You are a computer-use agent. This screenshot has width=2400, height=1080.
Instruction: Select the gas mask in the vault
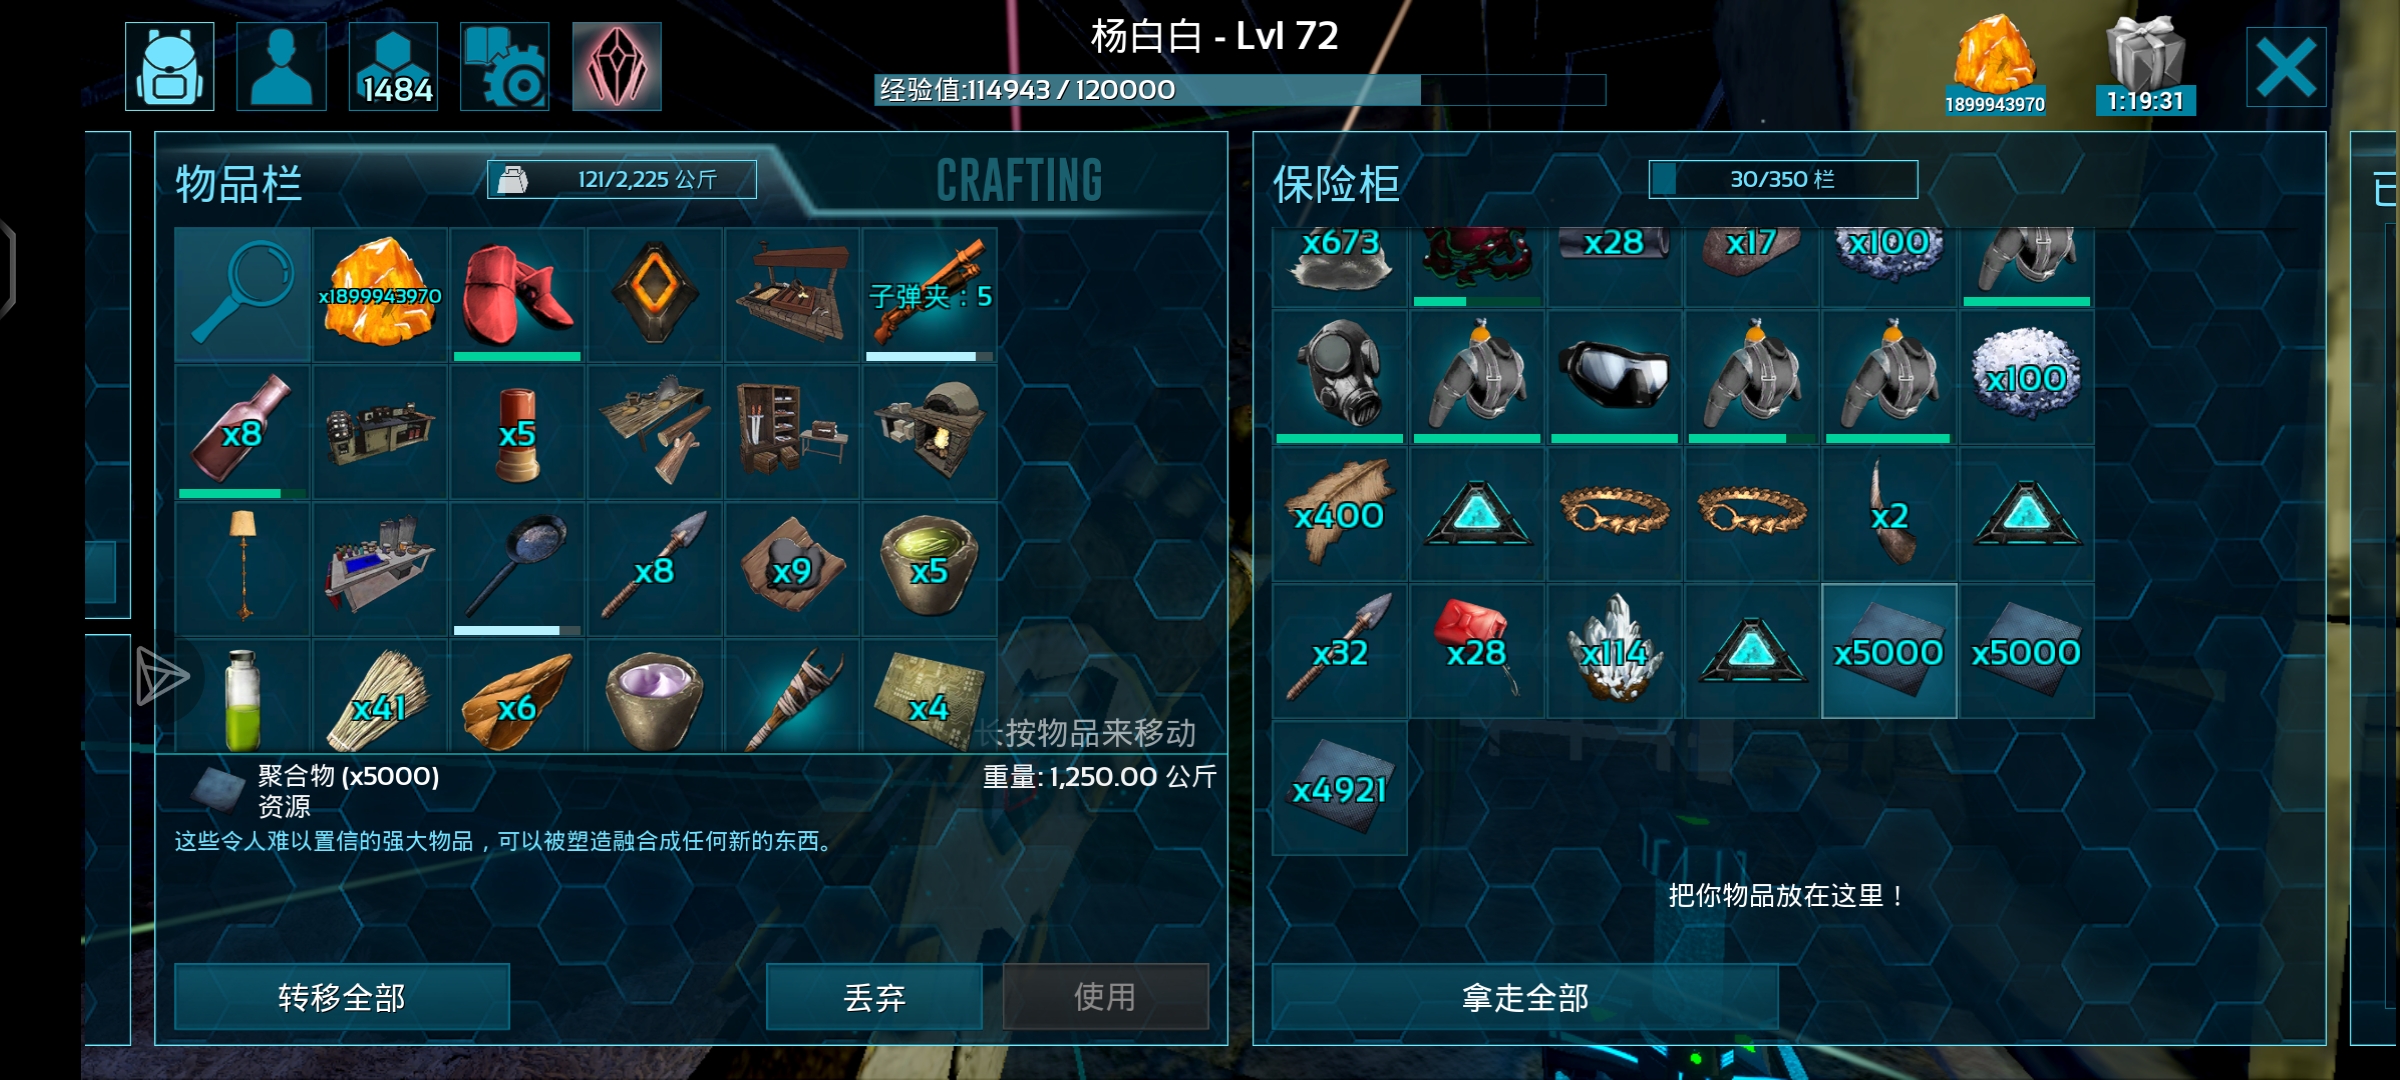pos(1340,376)
